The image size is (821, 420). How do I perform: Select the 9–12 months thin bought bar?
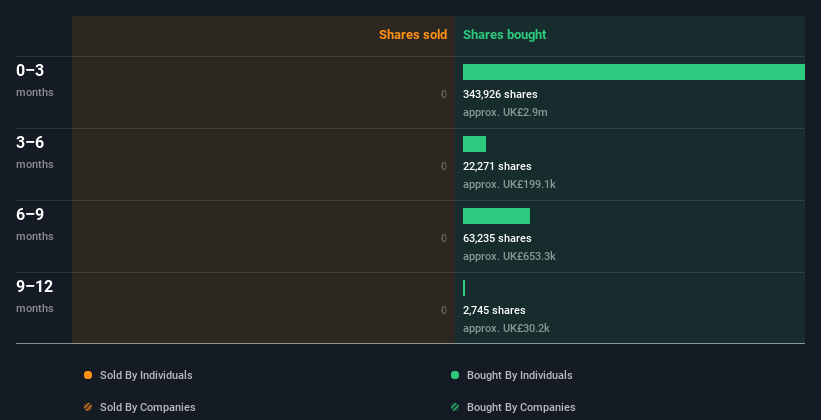tap(464, 288)
